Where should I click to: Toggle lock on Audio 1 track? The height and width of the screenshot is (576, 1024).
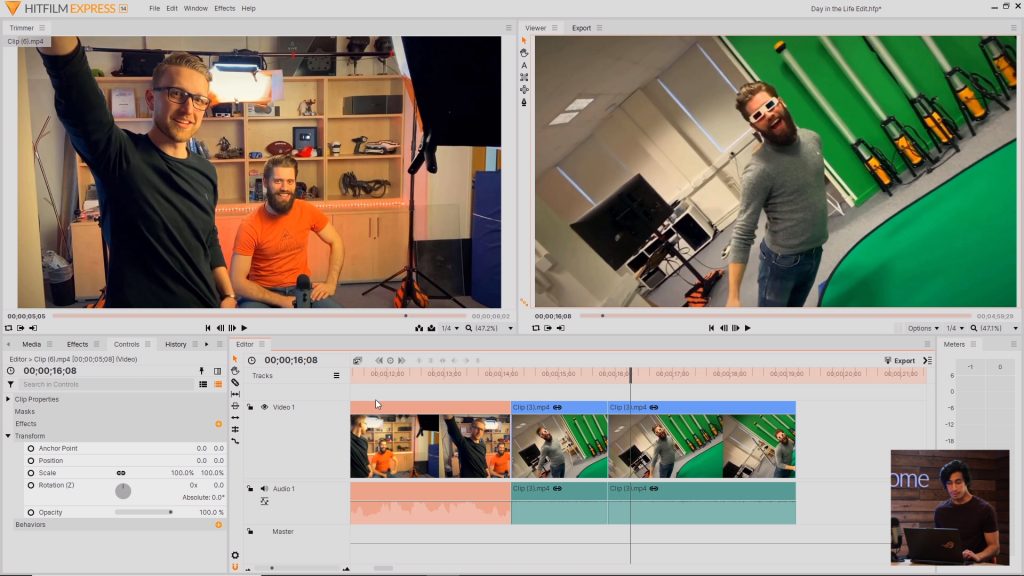click(250, 488)
